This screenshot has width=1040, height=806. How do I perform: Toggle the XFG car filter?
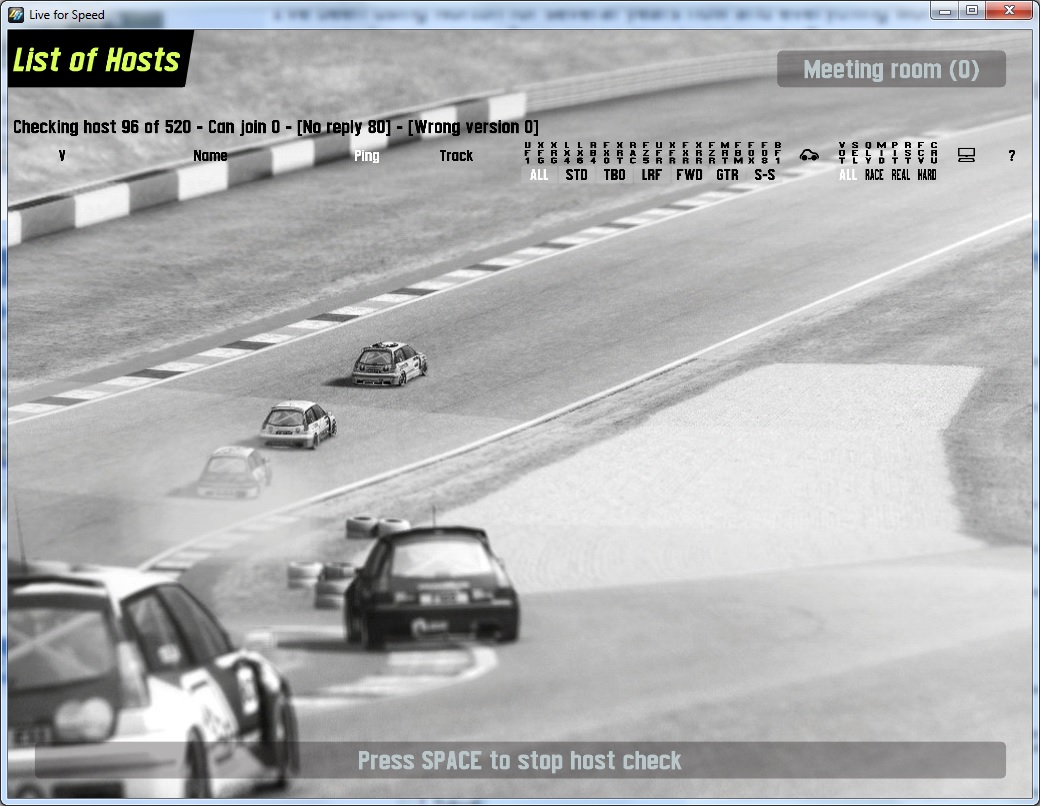tap(541, 153)
